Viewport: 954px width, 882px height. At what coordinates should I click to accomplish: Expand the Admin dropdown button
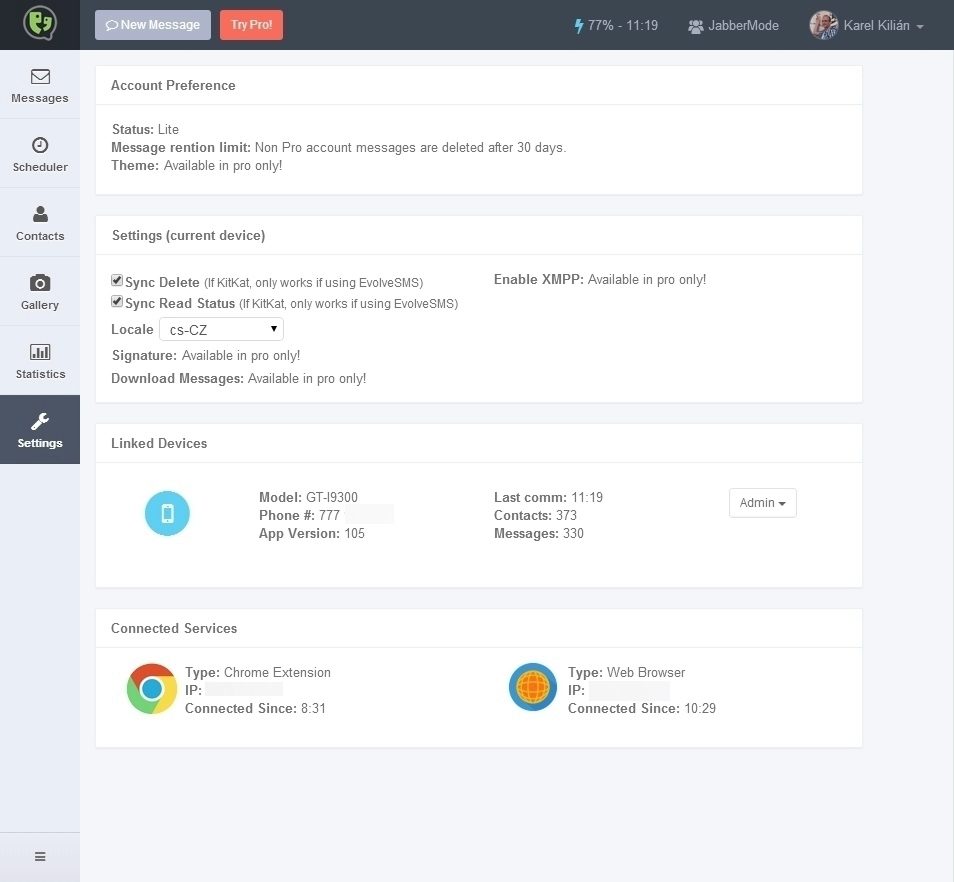(x=762, y=503)
